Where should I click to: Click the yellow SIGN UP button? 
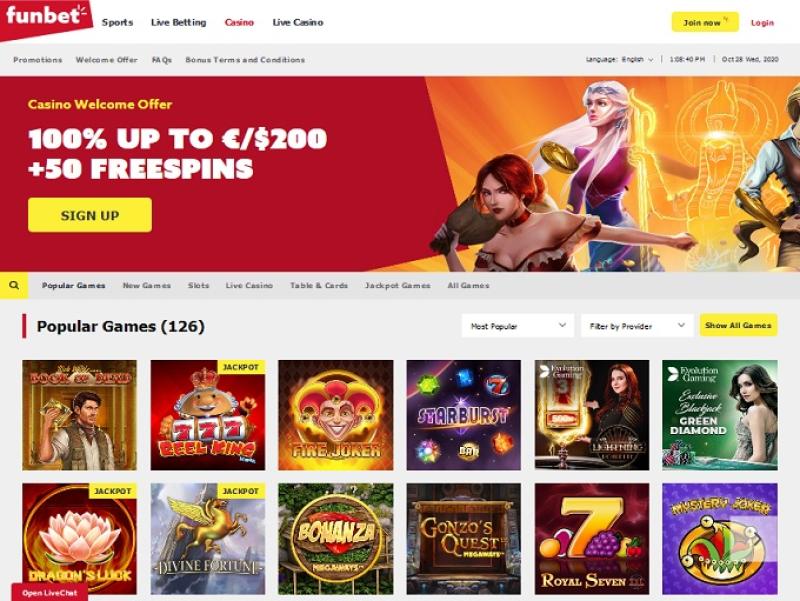[90, 215]
